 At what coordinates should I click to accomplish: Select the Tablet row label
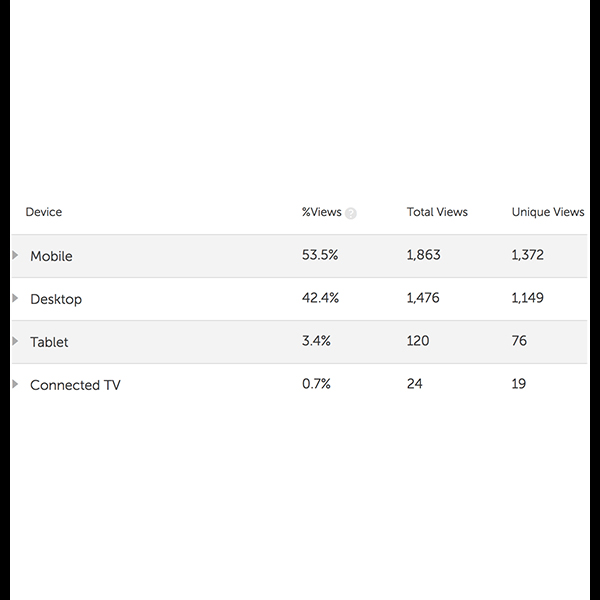49,342
